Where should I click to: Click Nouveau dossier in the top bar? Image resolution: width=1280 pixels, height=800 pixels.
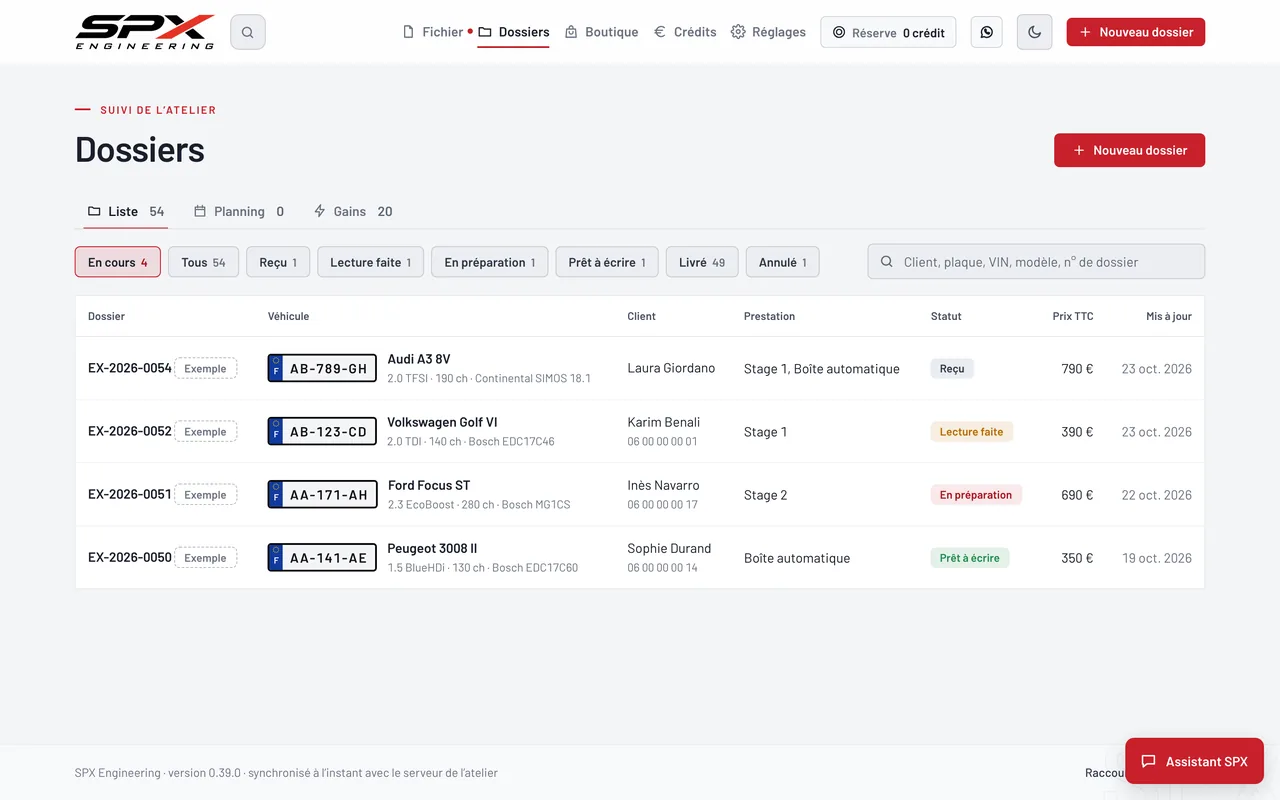tap(1136, 32)
